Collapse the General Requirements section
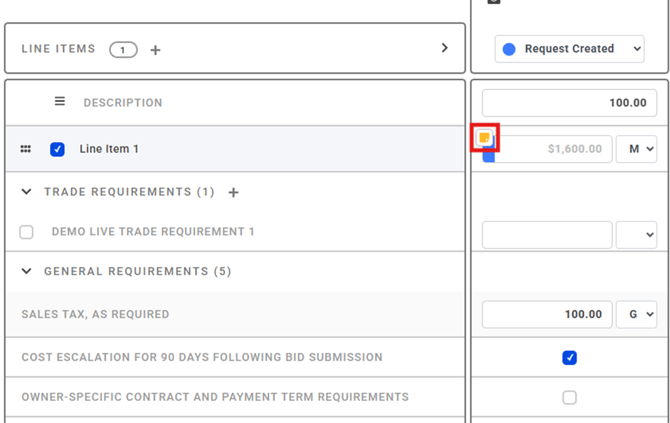The width and height of the screenshot is (670, 423). (x=26, y=271)
